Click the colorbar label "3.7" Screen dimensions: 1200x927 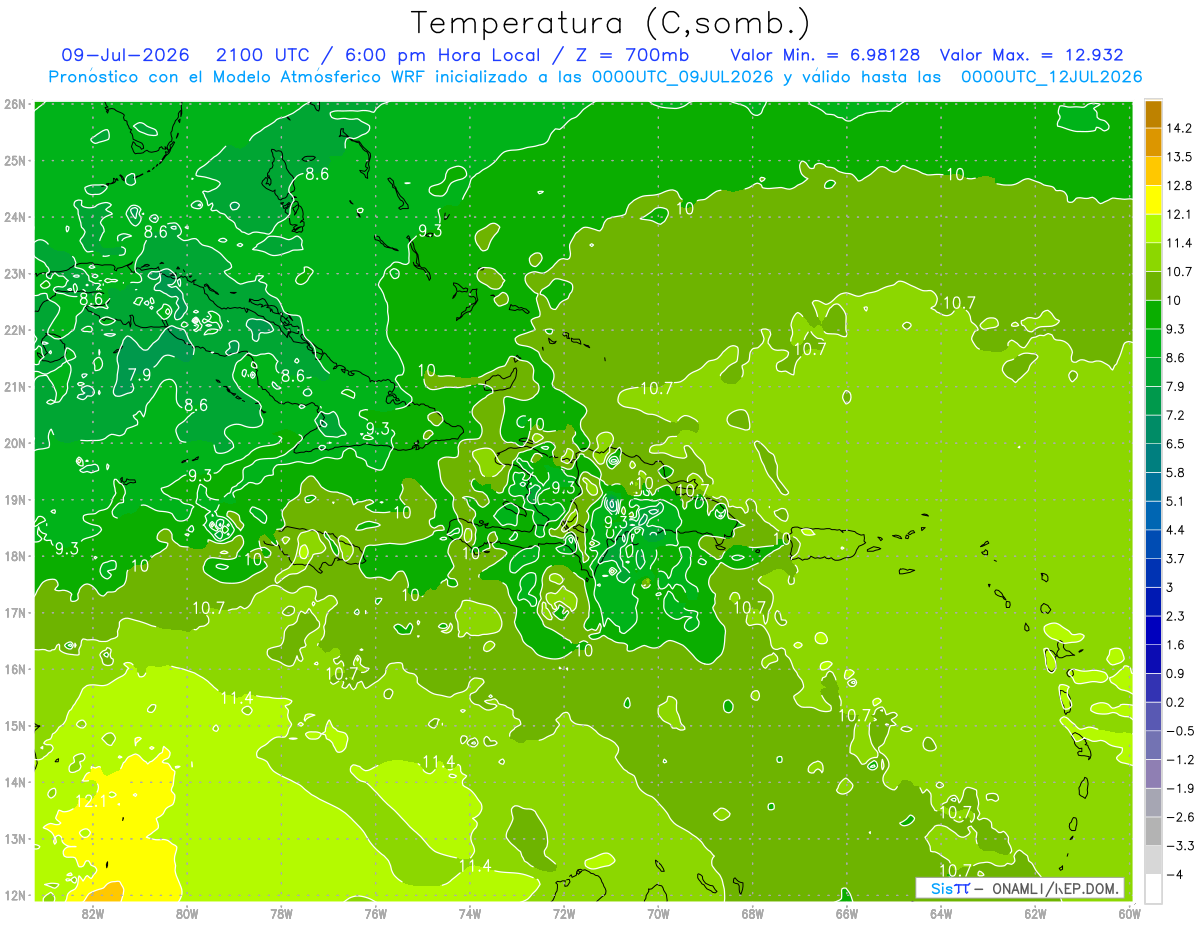click(1176, 558)
